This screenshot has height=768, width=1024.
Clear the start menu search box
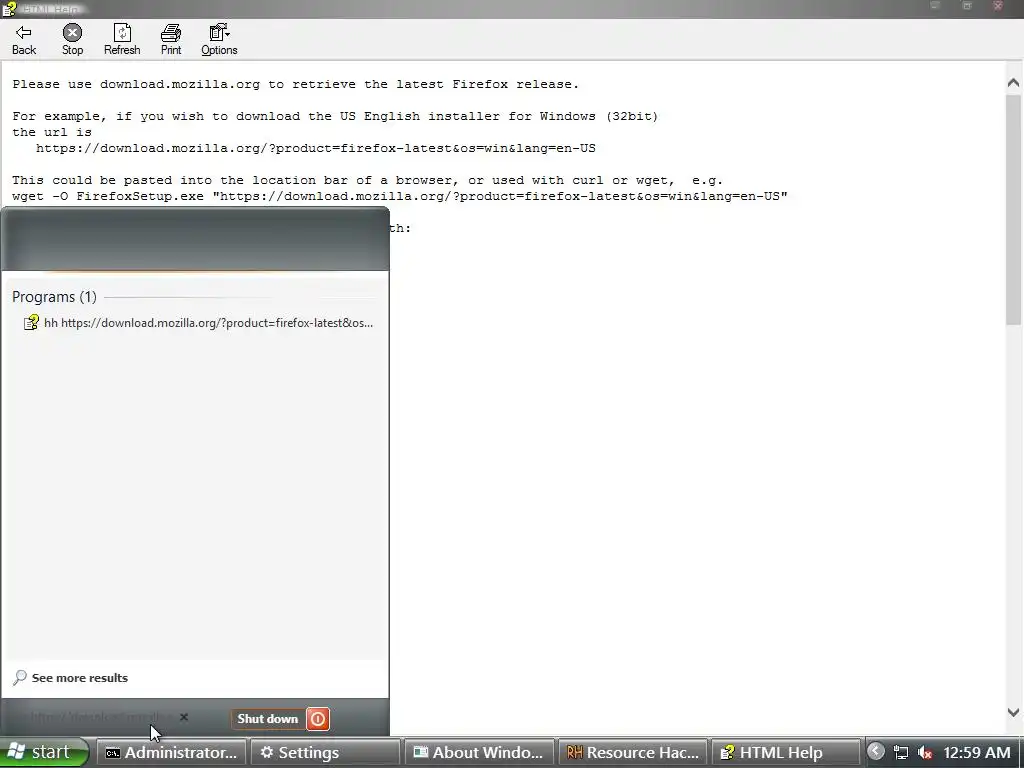pyautogui.click(x=184, y=717)
